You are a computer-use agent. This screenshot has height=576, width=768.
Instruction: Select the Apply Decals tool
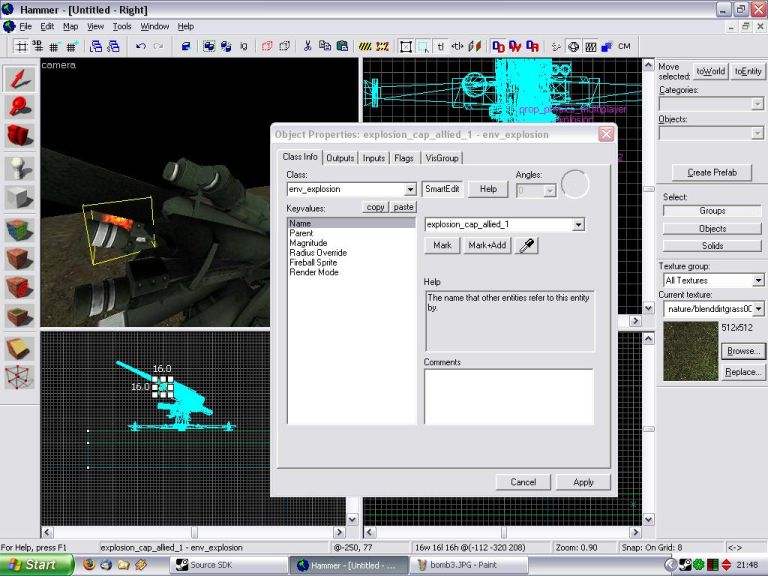coord(20,287)
